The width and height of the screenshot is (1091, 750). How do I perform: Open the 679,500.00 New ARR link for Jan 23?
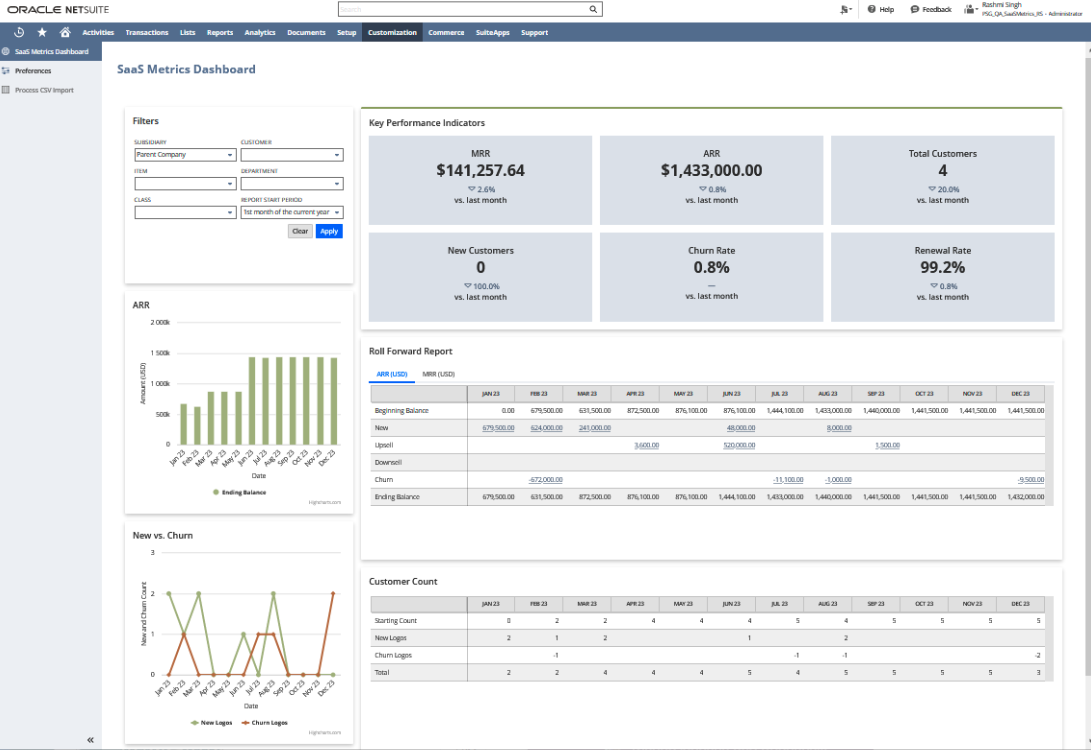tap(498, 428)
